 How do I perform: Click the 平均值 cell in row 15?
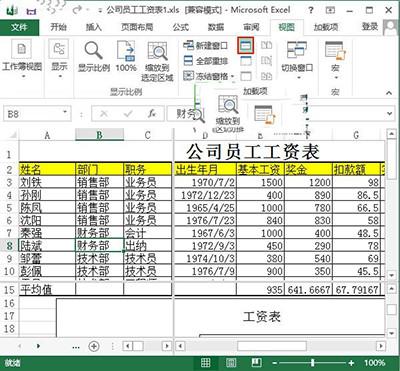pyautogui.click(x=47, y=290)
